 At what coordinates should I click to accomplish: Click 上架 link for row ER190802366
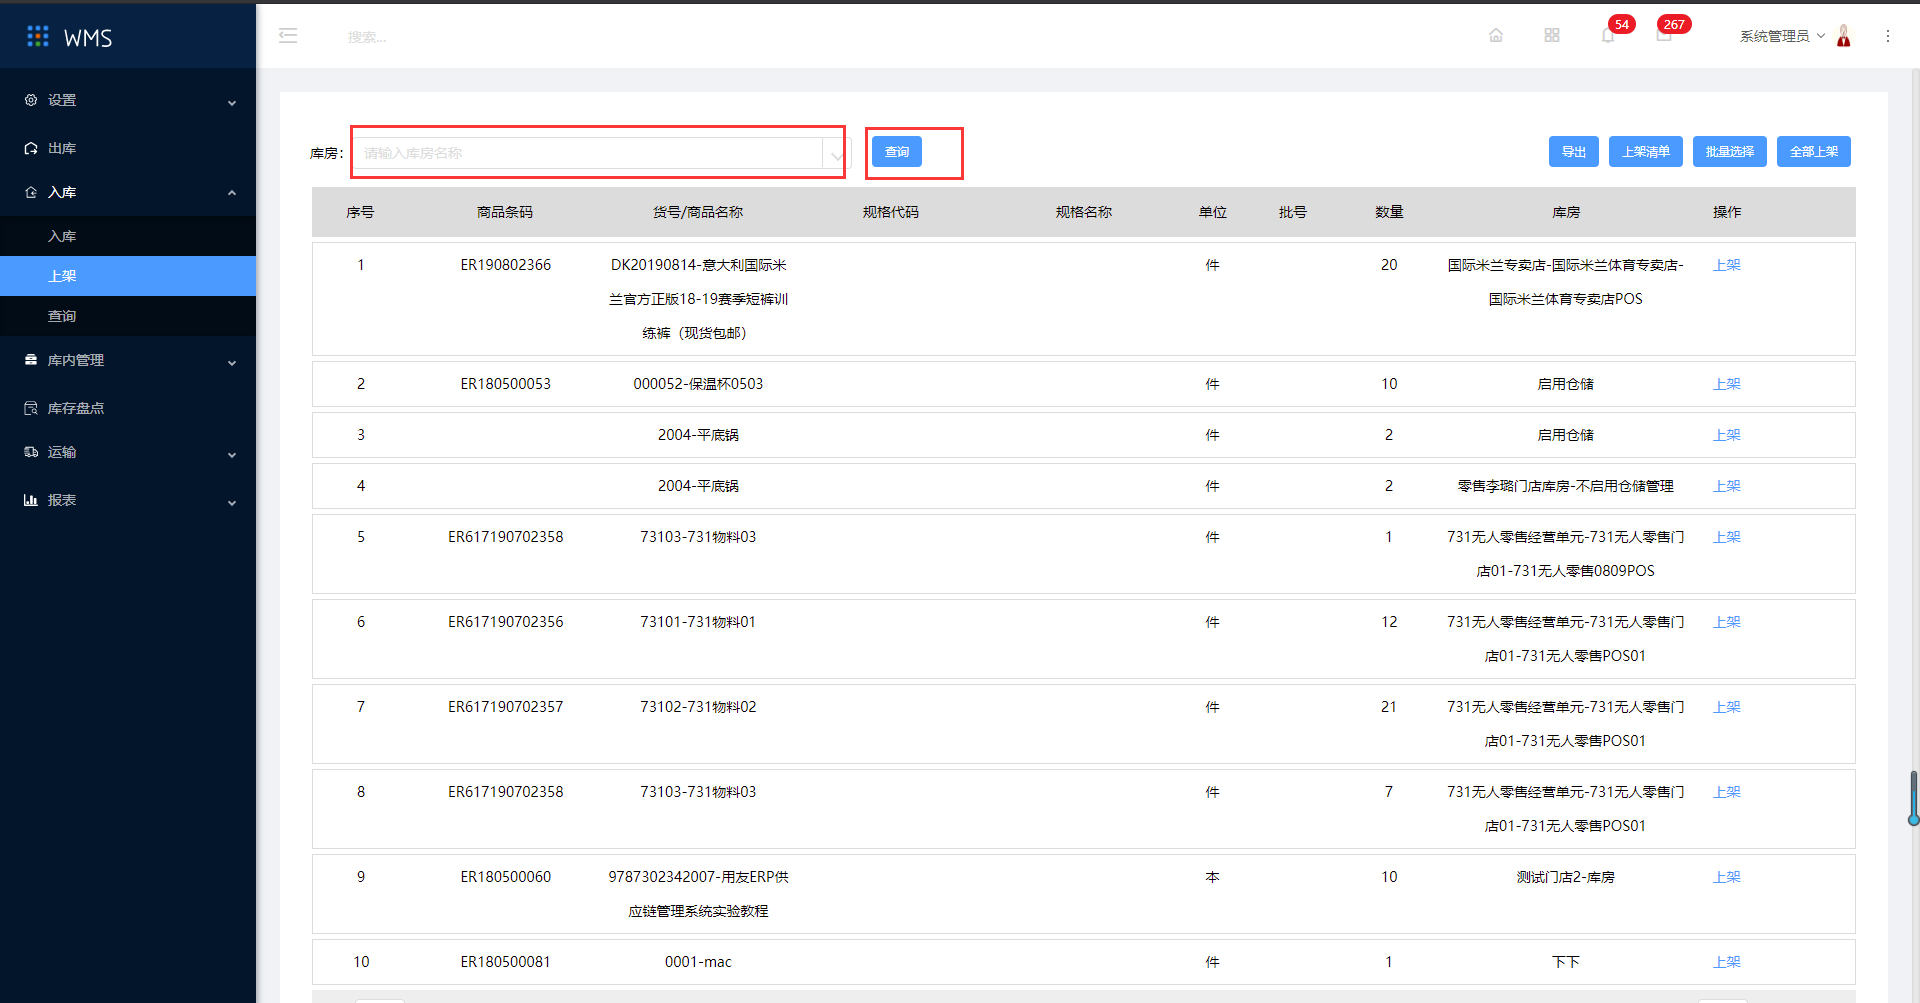tap(1727, 265)
